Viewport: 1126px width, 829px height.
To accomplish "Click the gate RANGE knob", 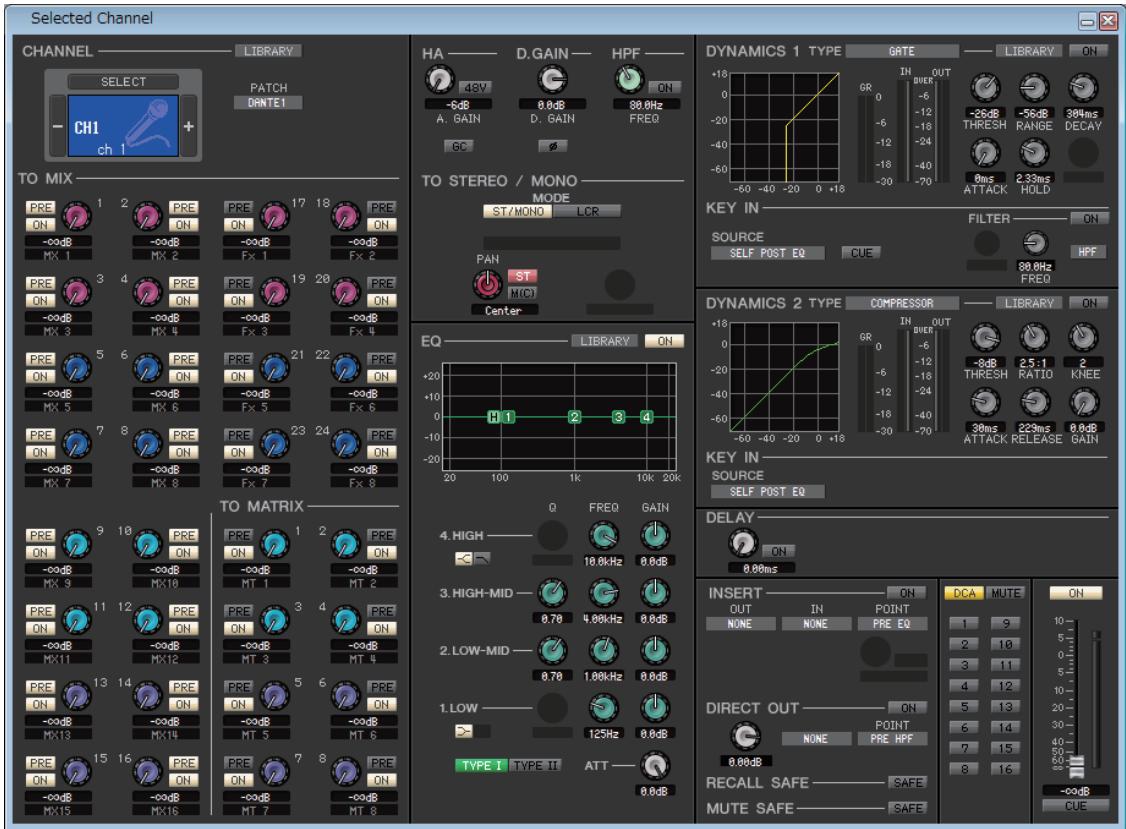I will coord(1034,88).
